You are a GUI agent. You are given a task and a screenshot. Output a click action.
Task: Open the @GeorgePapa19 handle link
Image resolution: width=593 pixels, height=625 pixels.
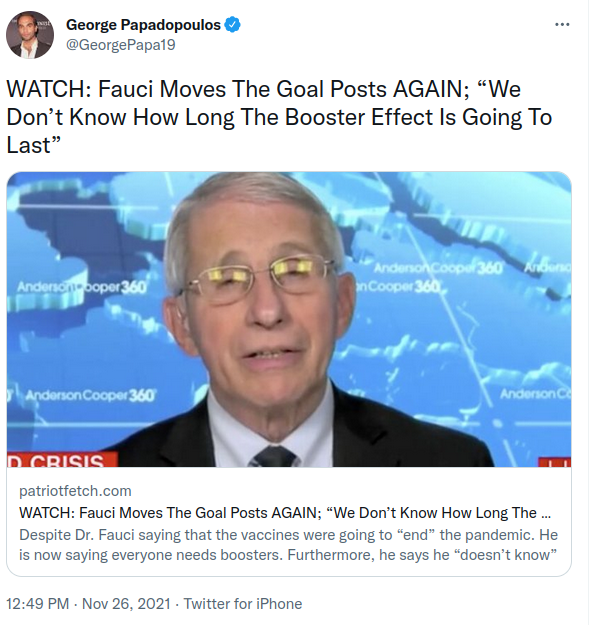pos(121,45)
